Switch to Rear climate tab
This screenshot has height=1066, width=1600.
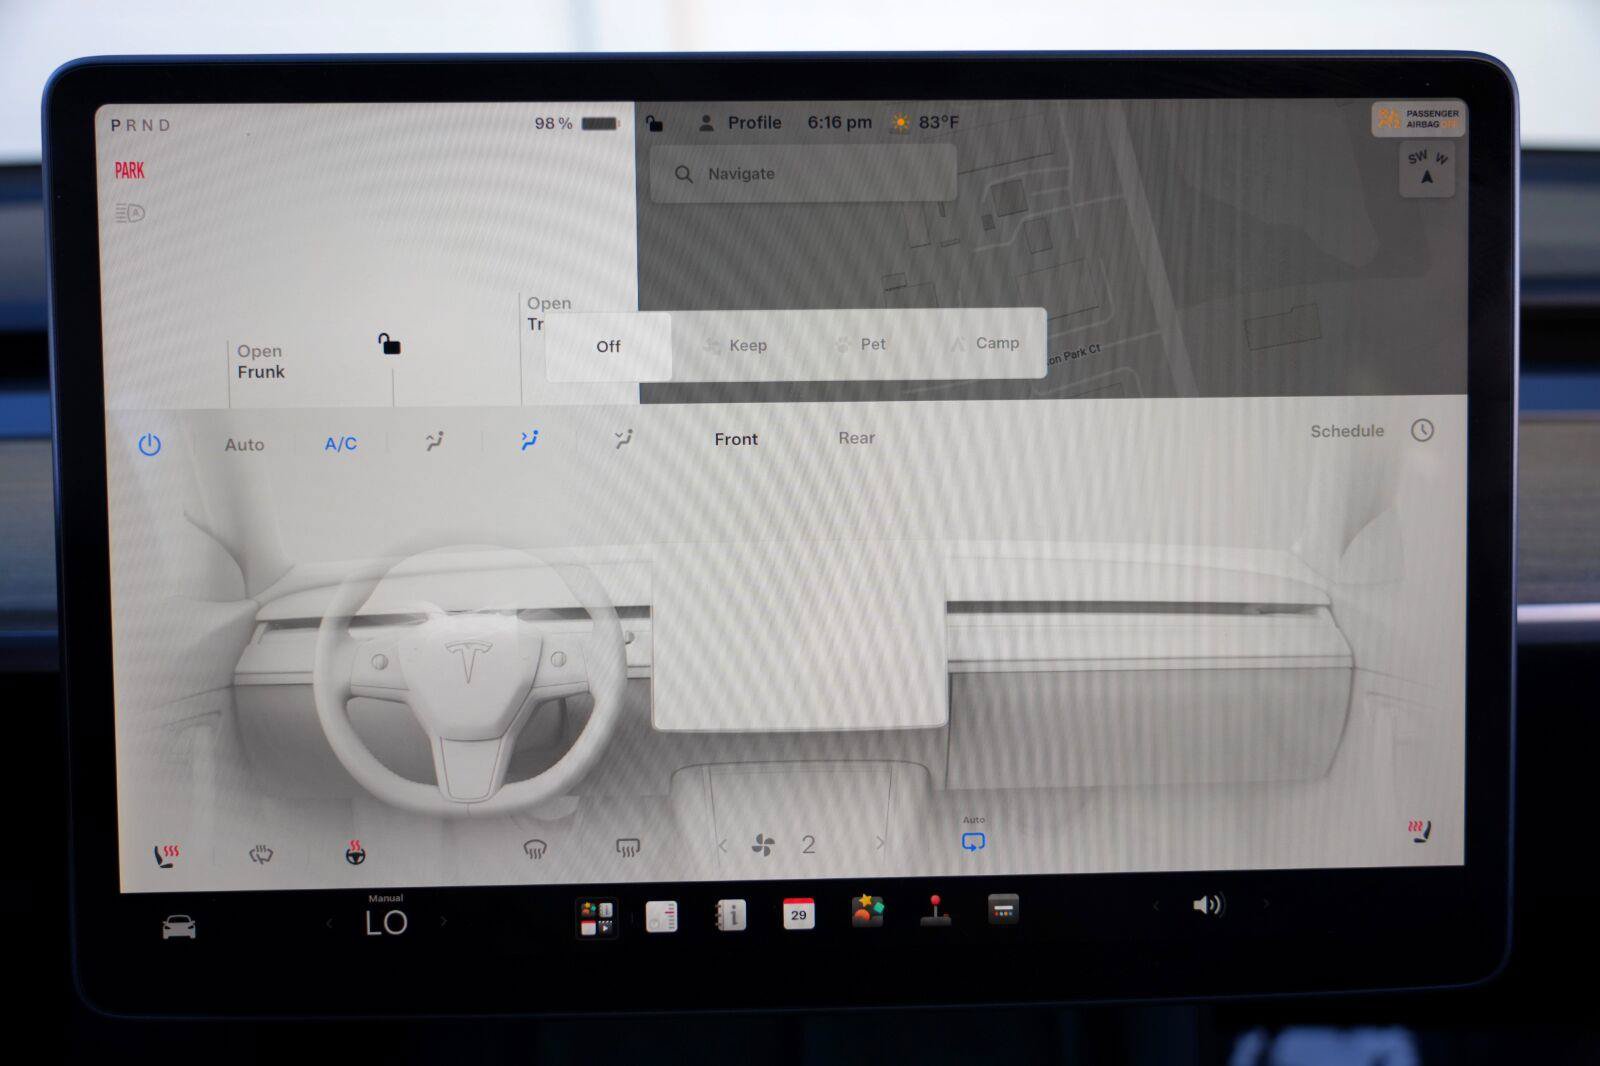click(x=856, y=438)
